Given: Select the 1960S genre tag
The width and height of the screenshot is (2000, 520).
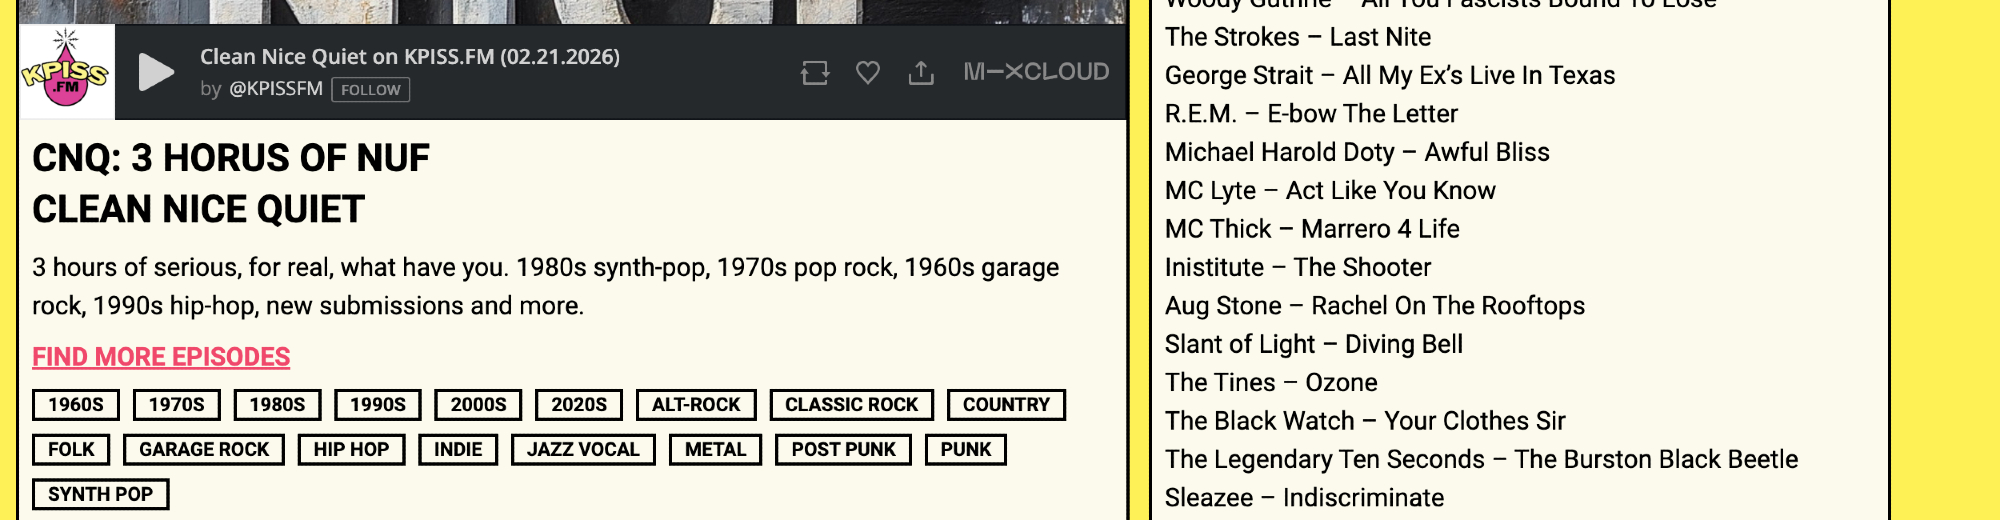Looking at the screenshot, I should pyautogui.click(x=76, y=405).
